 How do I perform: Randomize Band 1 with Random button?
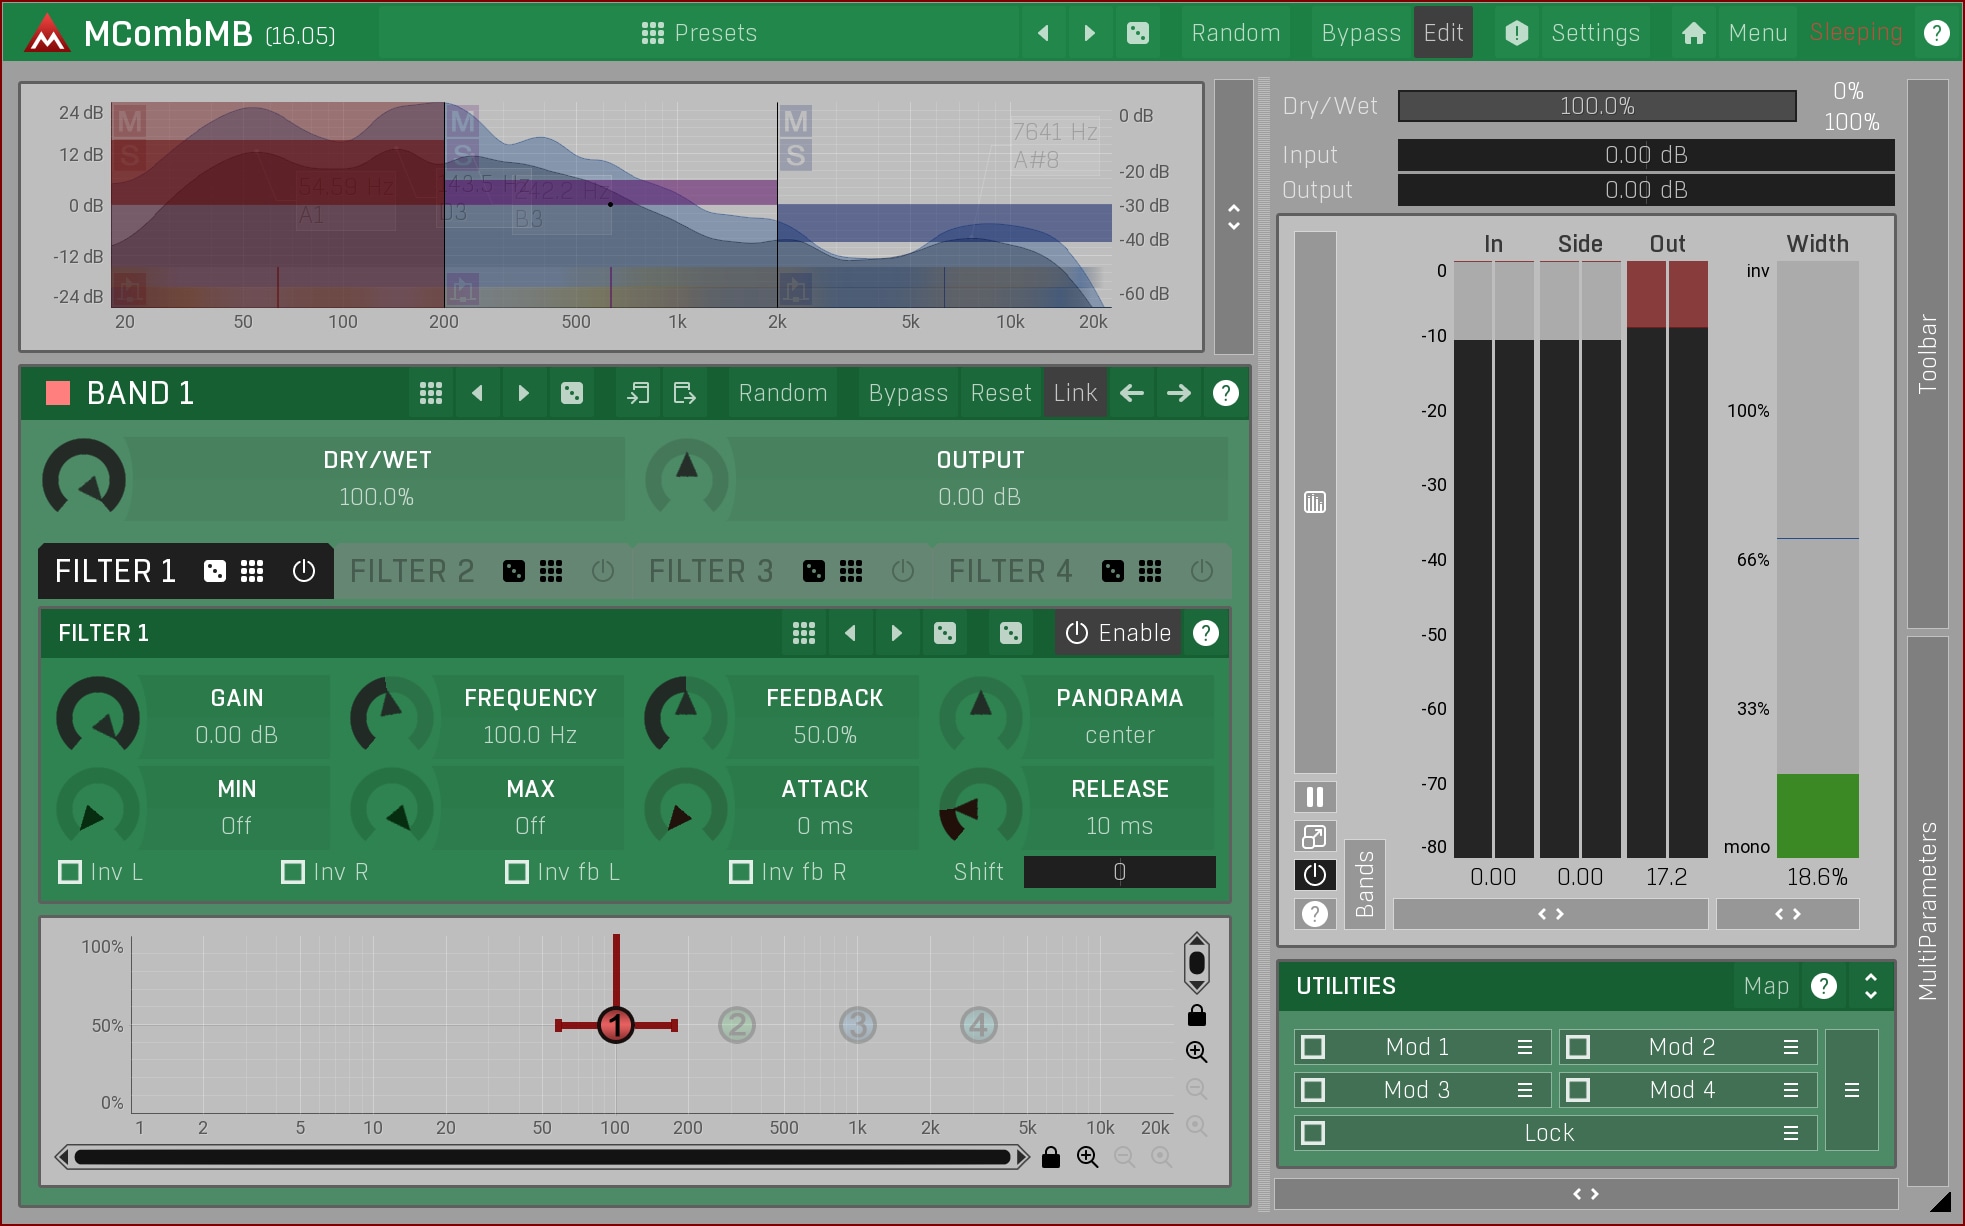783,393
